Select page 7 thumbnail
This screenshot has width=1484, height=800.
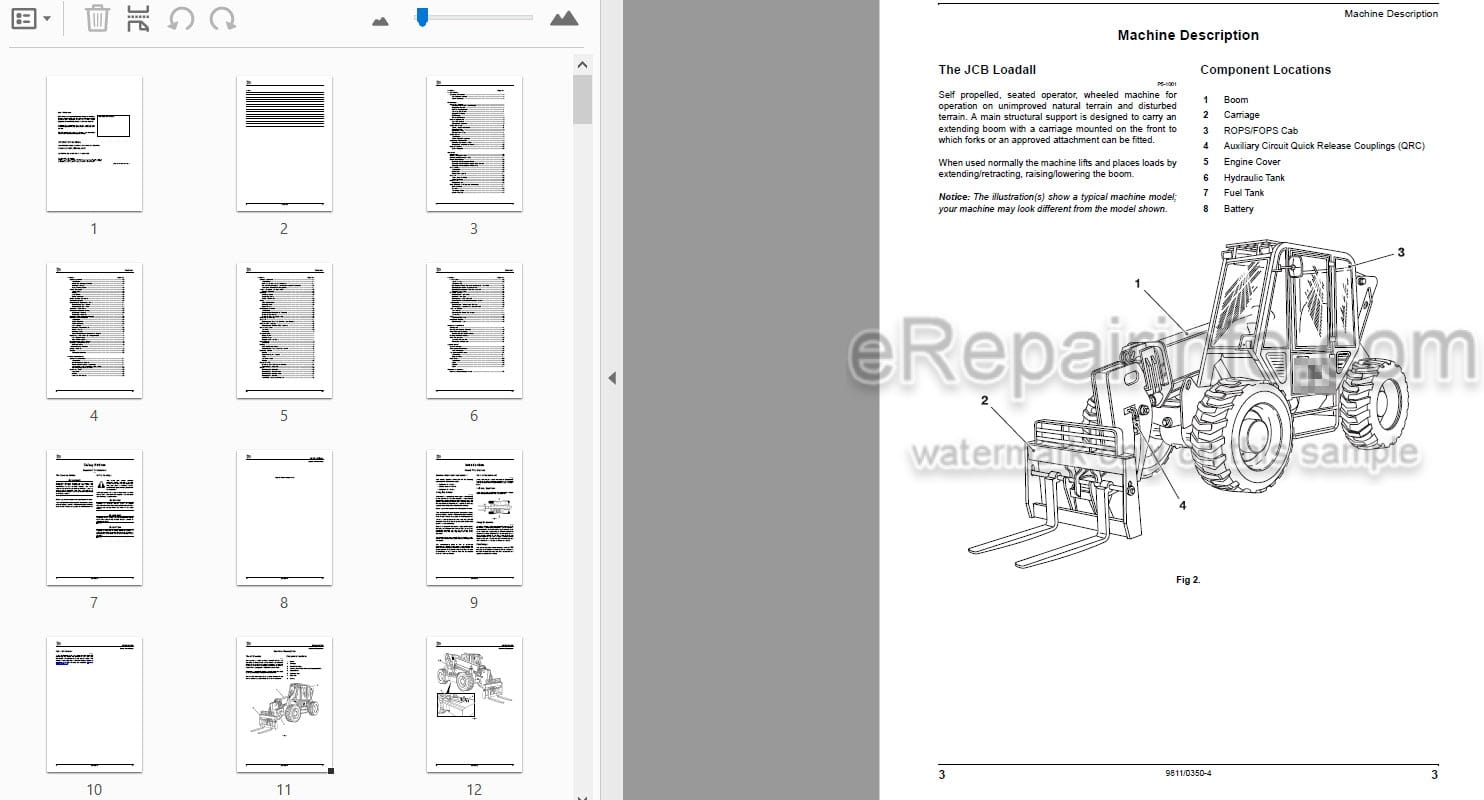point(94,517)
